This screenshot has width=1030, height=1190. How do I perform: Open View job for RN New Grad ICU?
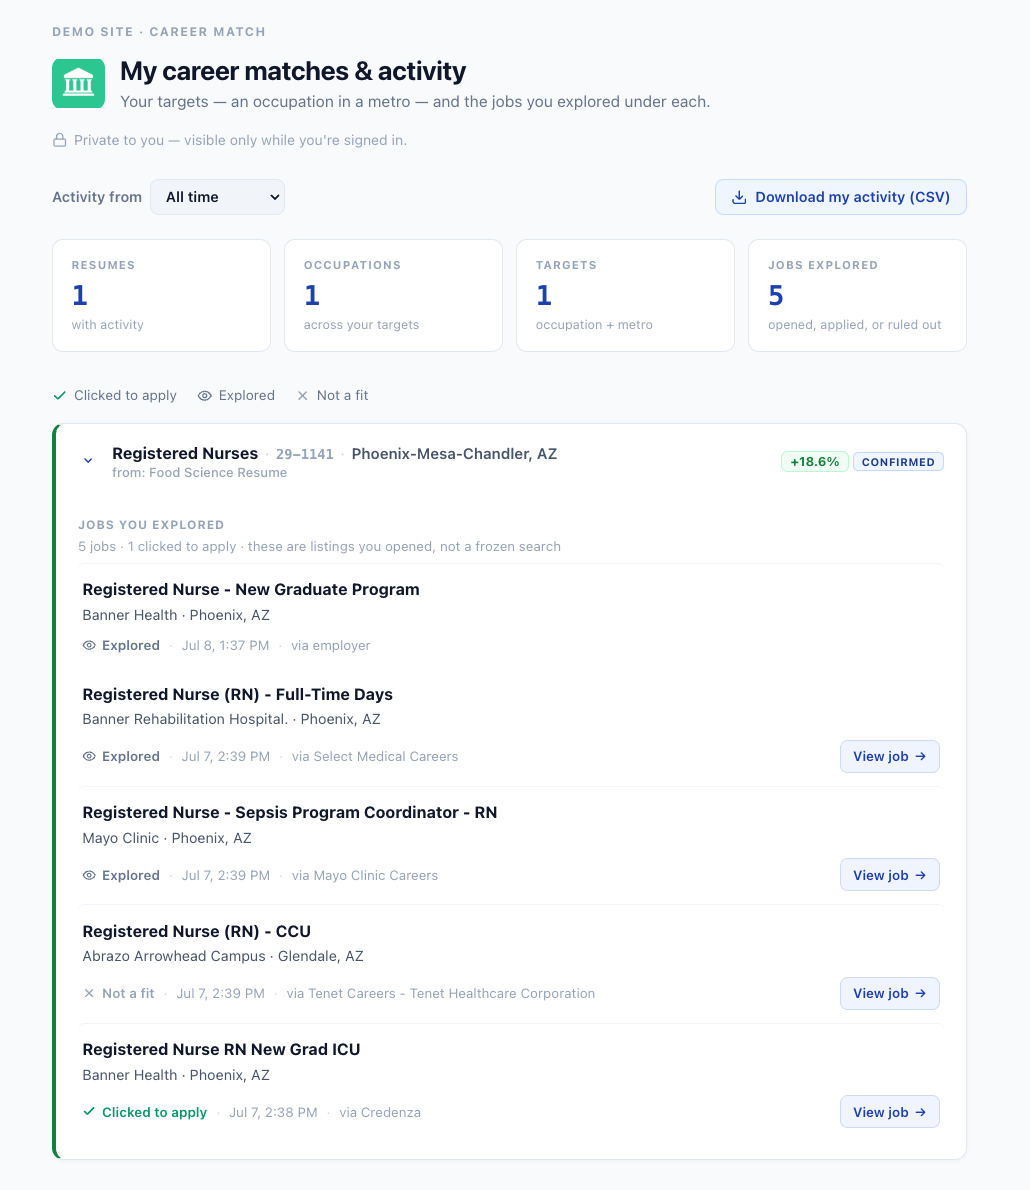click(890, 1112)
